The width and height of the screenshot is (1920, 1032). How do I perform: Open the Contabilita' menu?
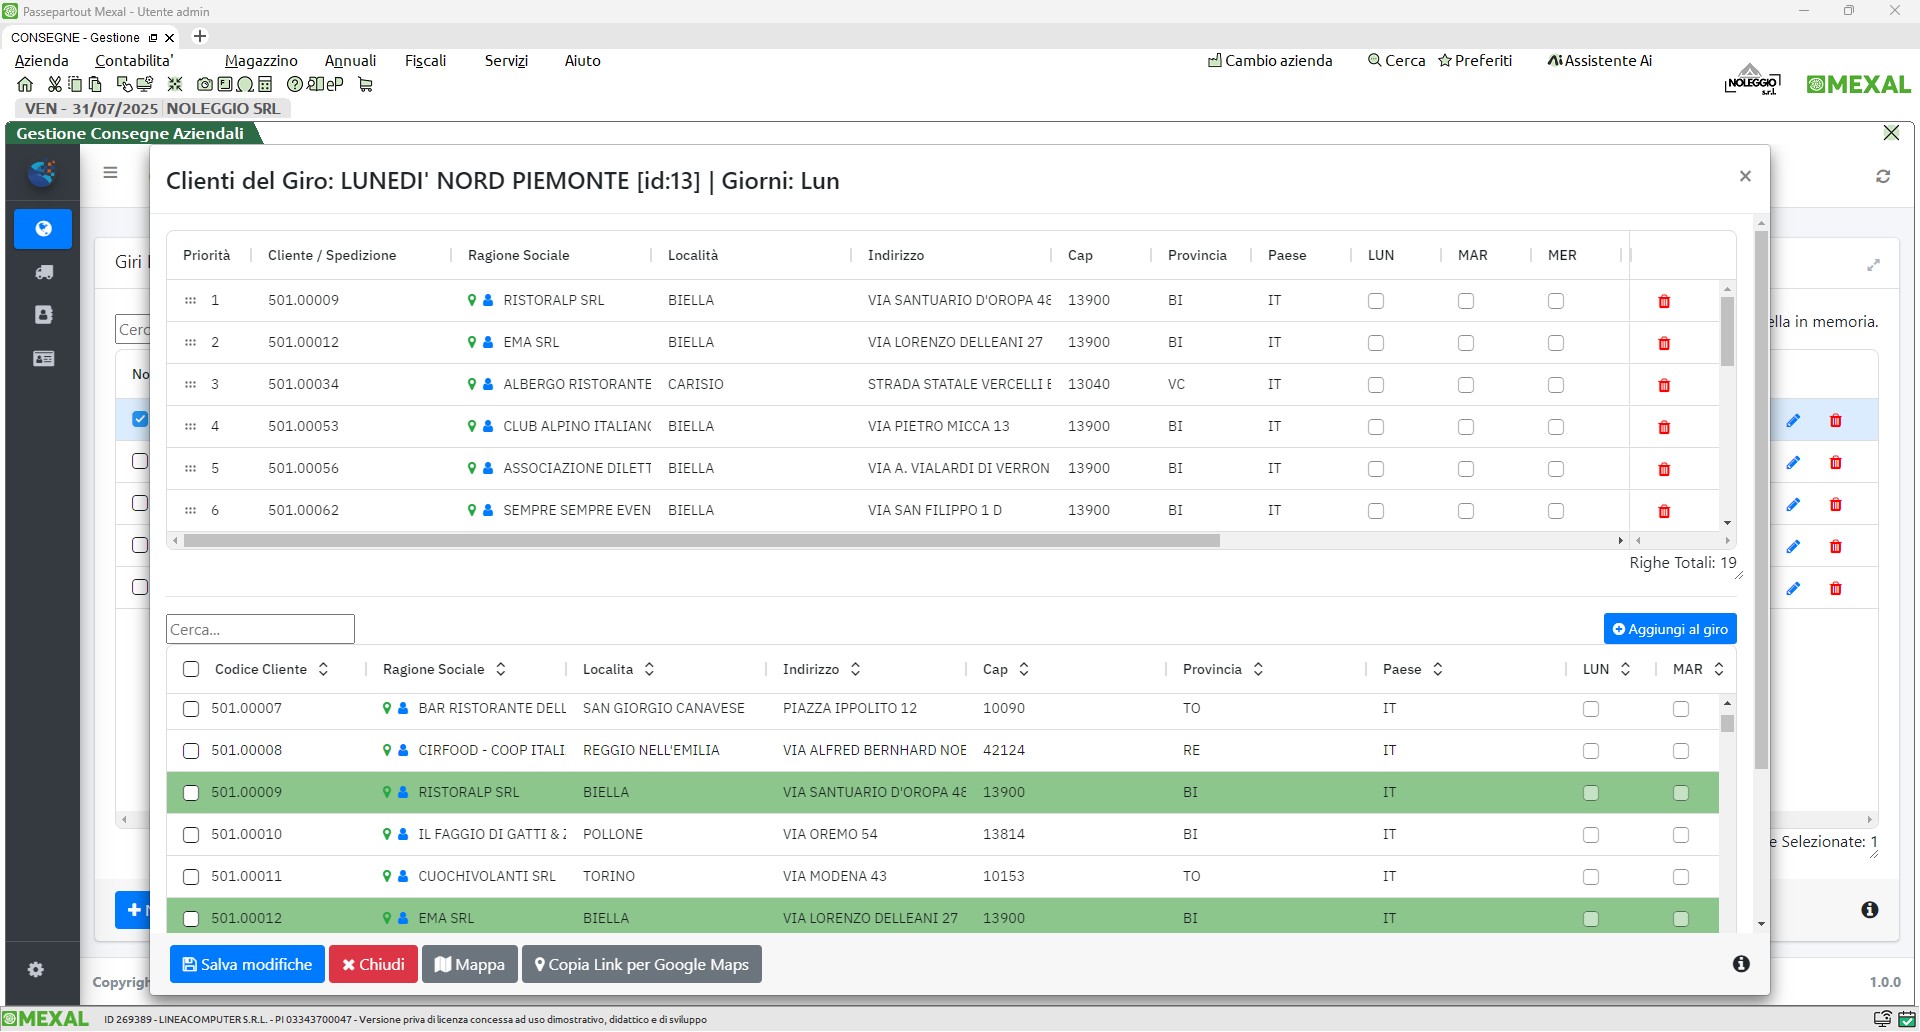point(134,61)
